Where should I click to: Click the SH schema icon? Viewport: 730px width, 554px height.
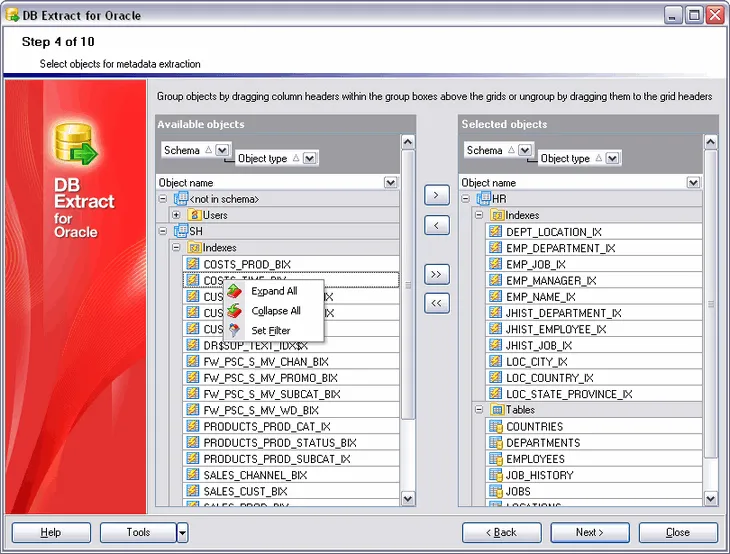(x=181, y=231)
